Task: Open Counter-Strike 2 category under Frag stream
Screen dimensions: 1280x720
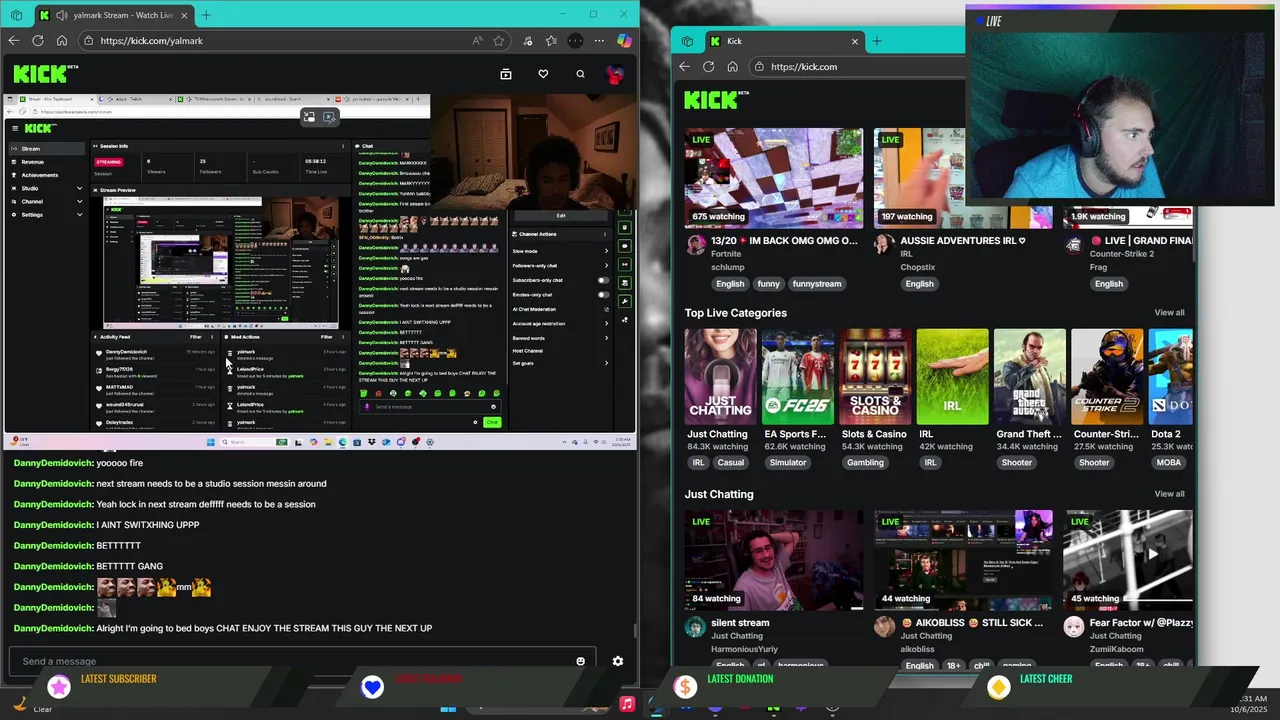Action: 1122,254
